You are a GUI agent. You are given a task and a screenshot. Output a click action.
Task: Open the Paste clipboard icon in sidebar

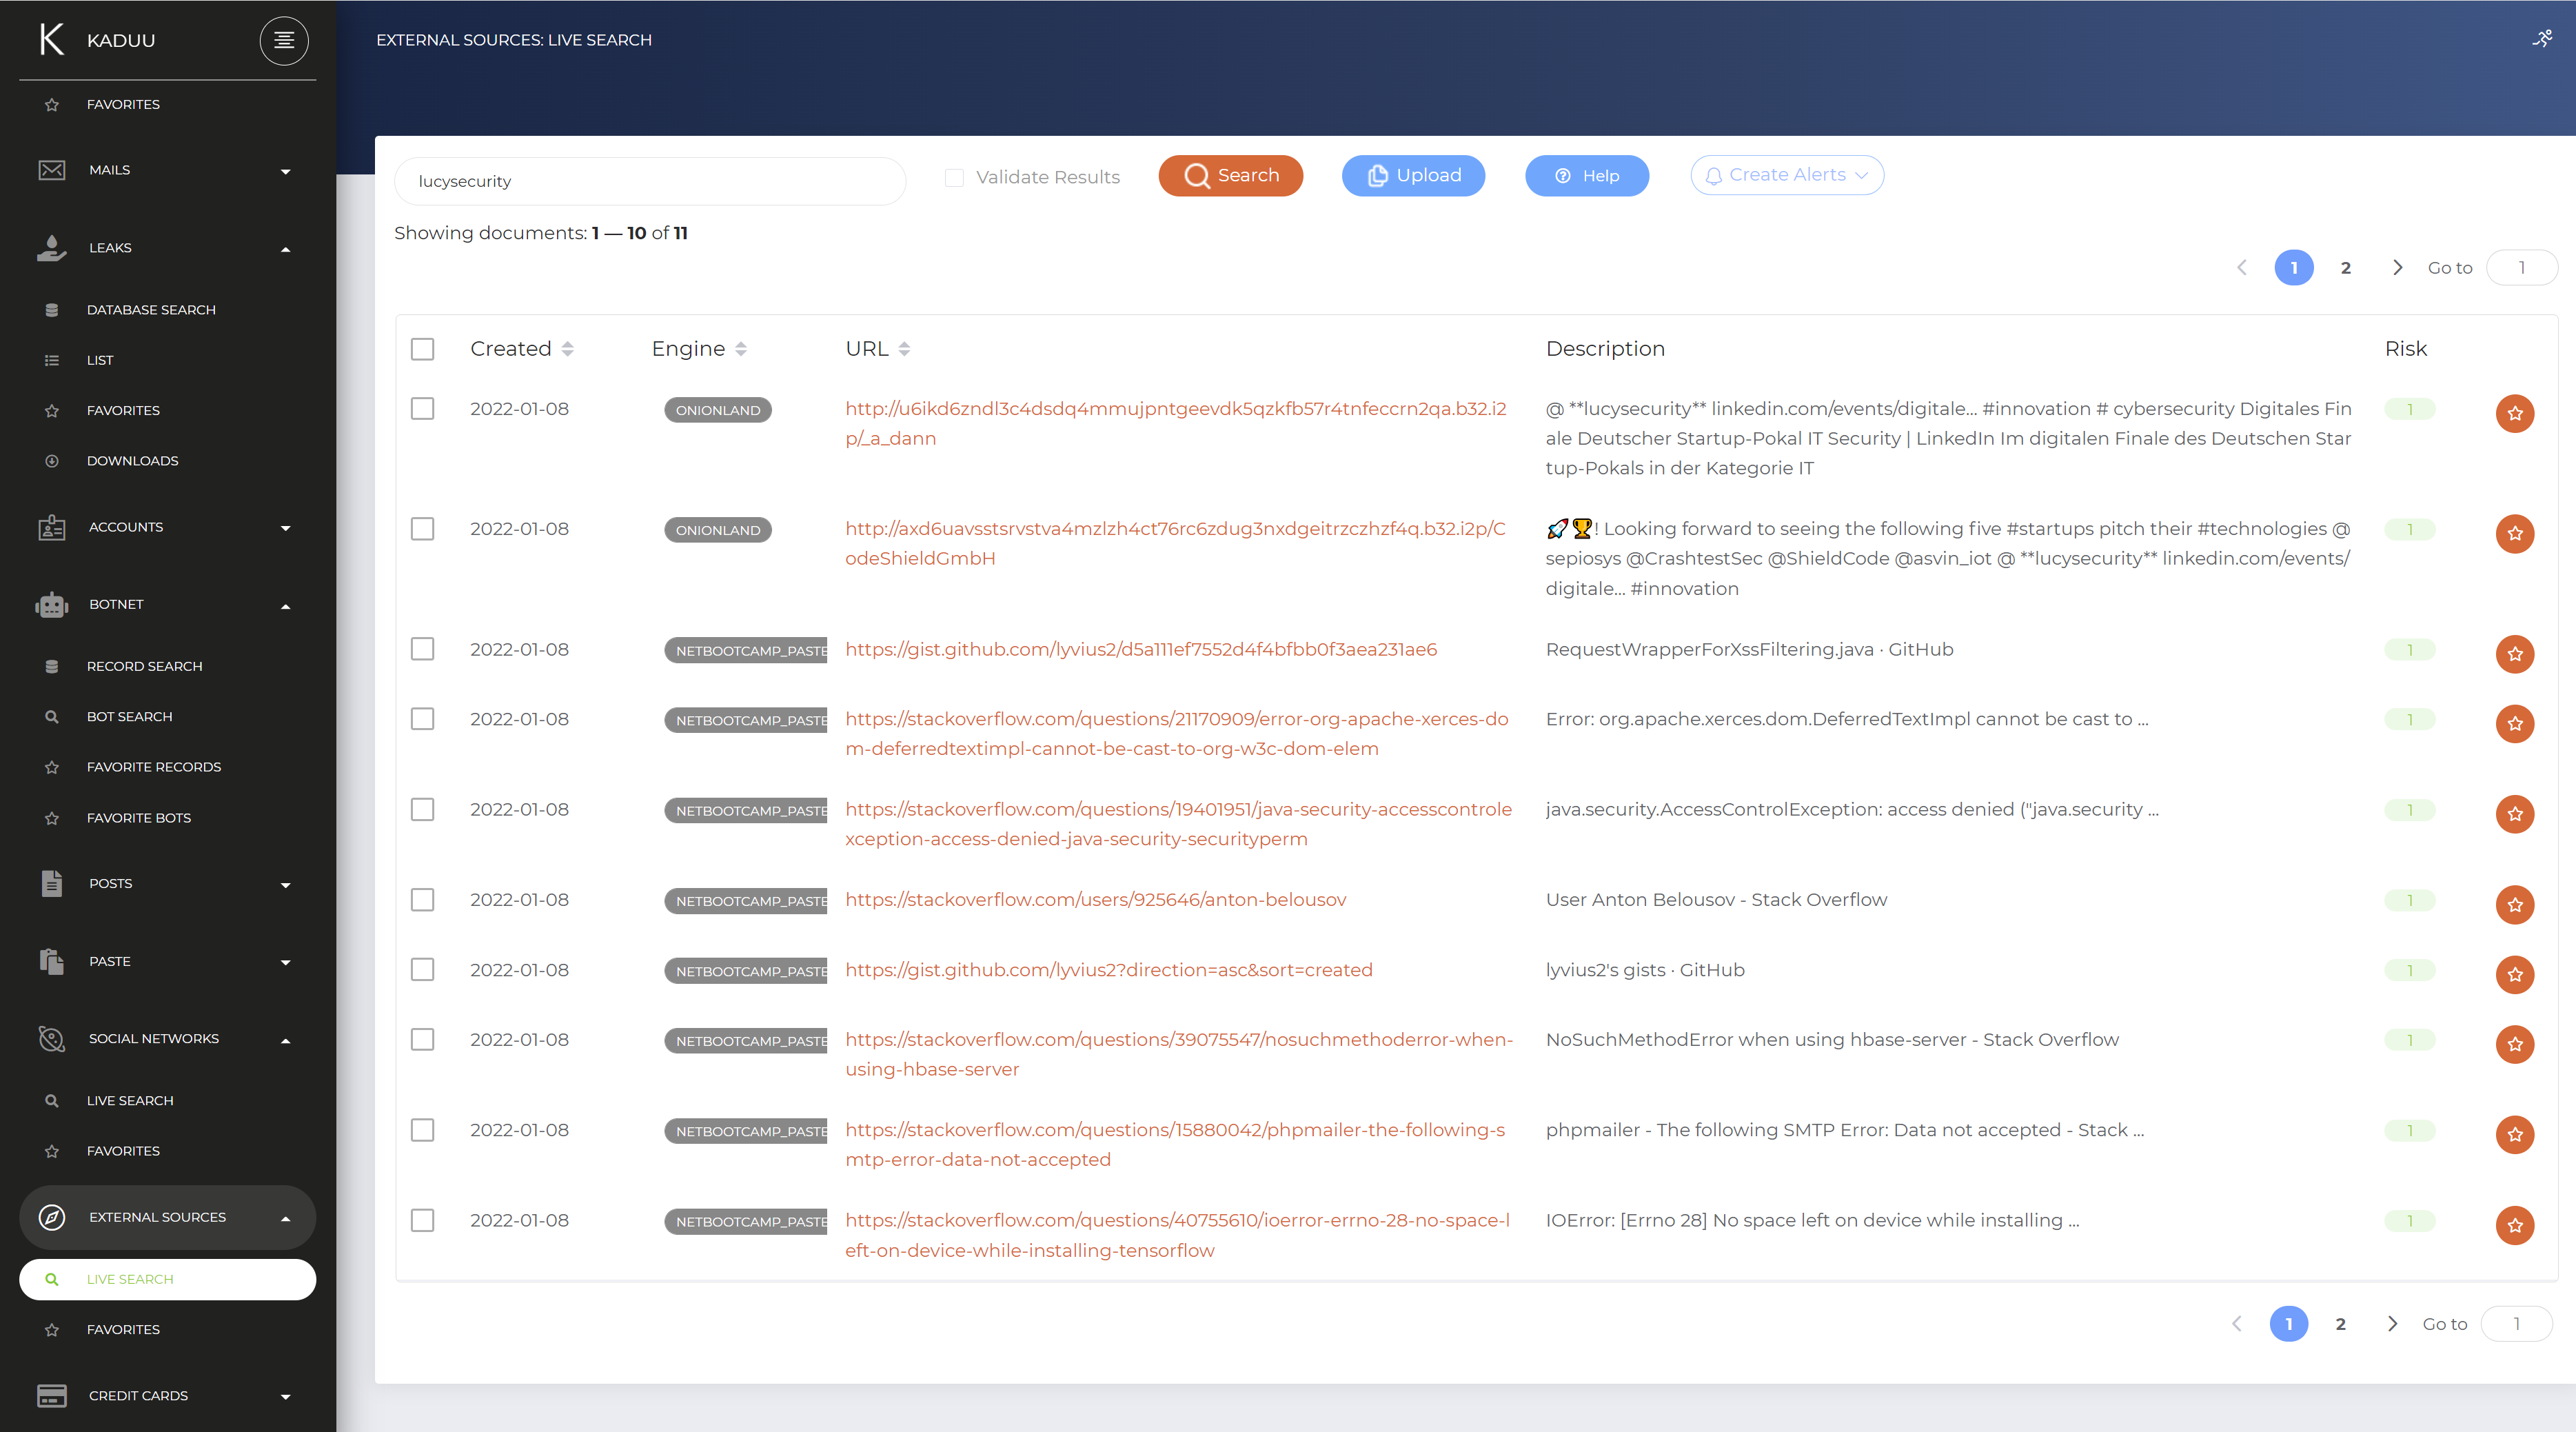[50, 961]
